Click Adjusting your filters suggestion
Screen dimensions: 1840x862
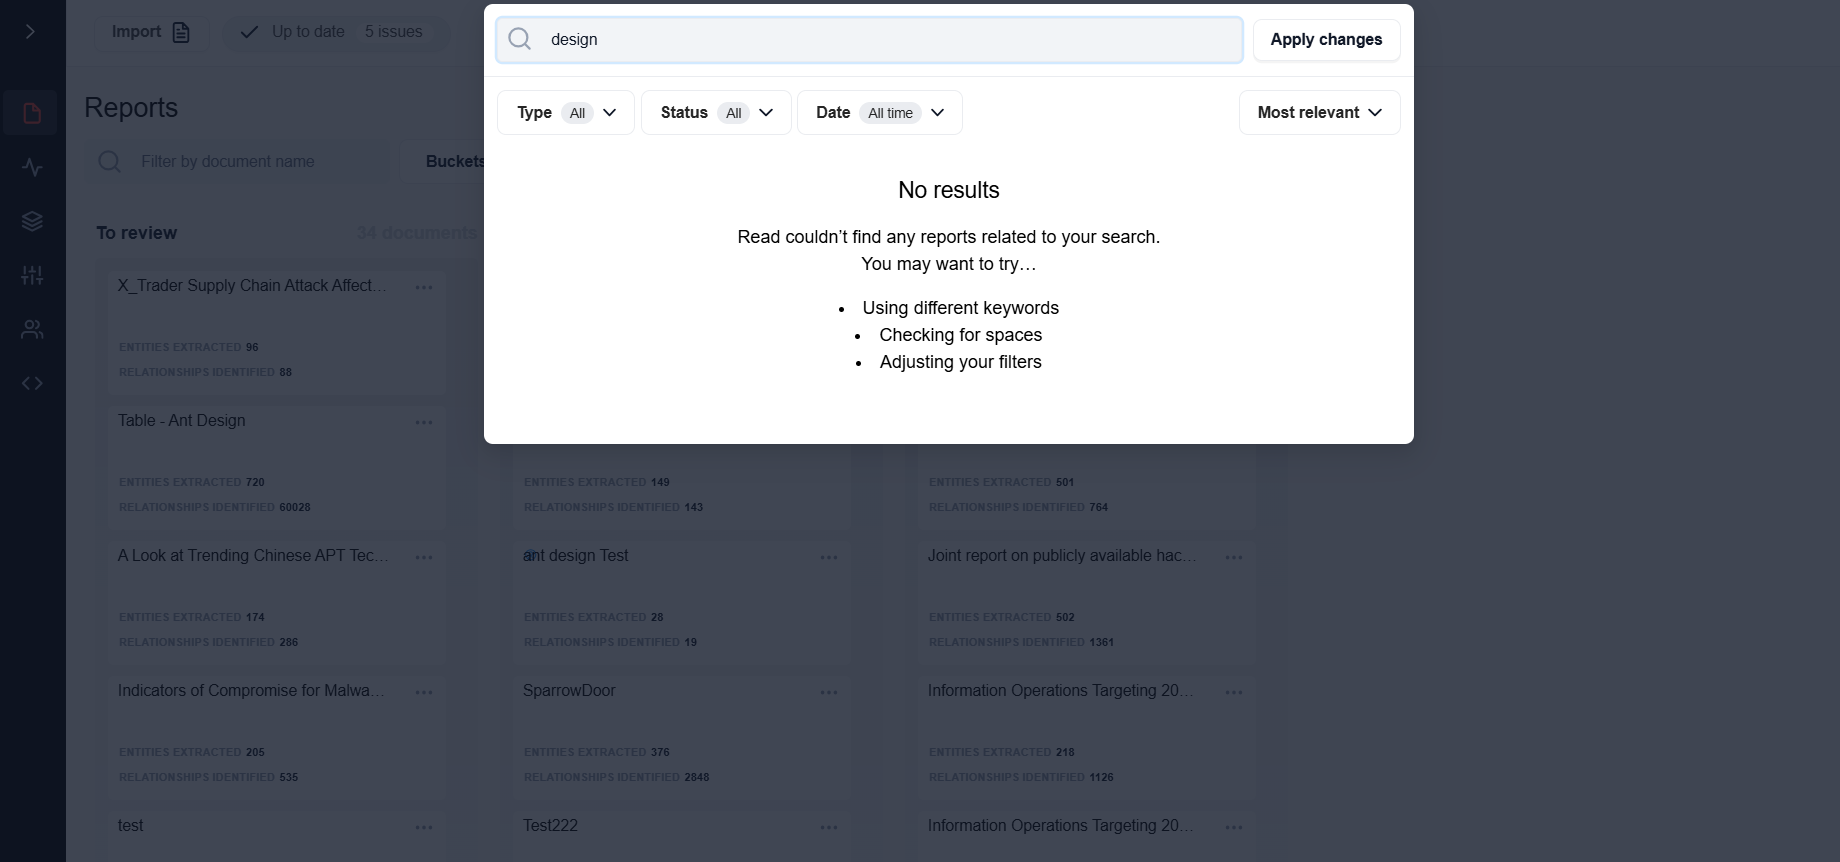click(x=960, y=362)
